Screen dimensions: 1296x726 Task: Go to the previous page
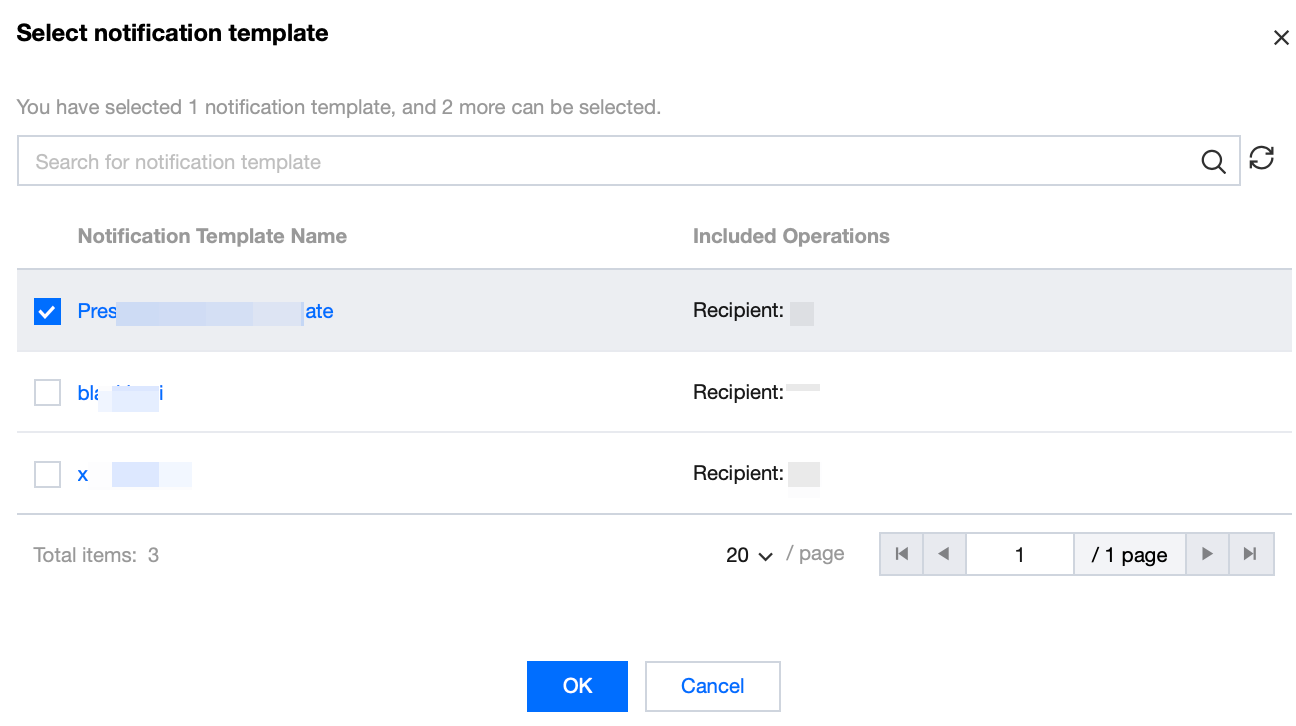944,554
